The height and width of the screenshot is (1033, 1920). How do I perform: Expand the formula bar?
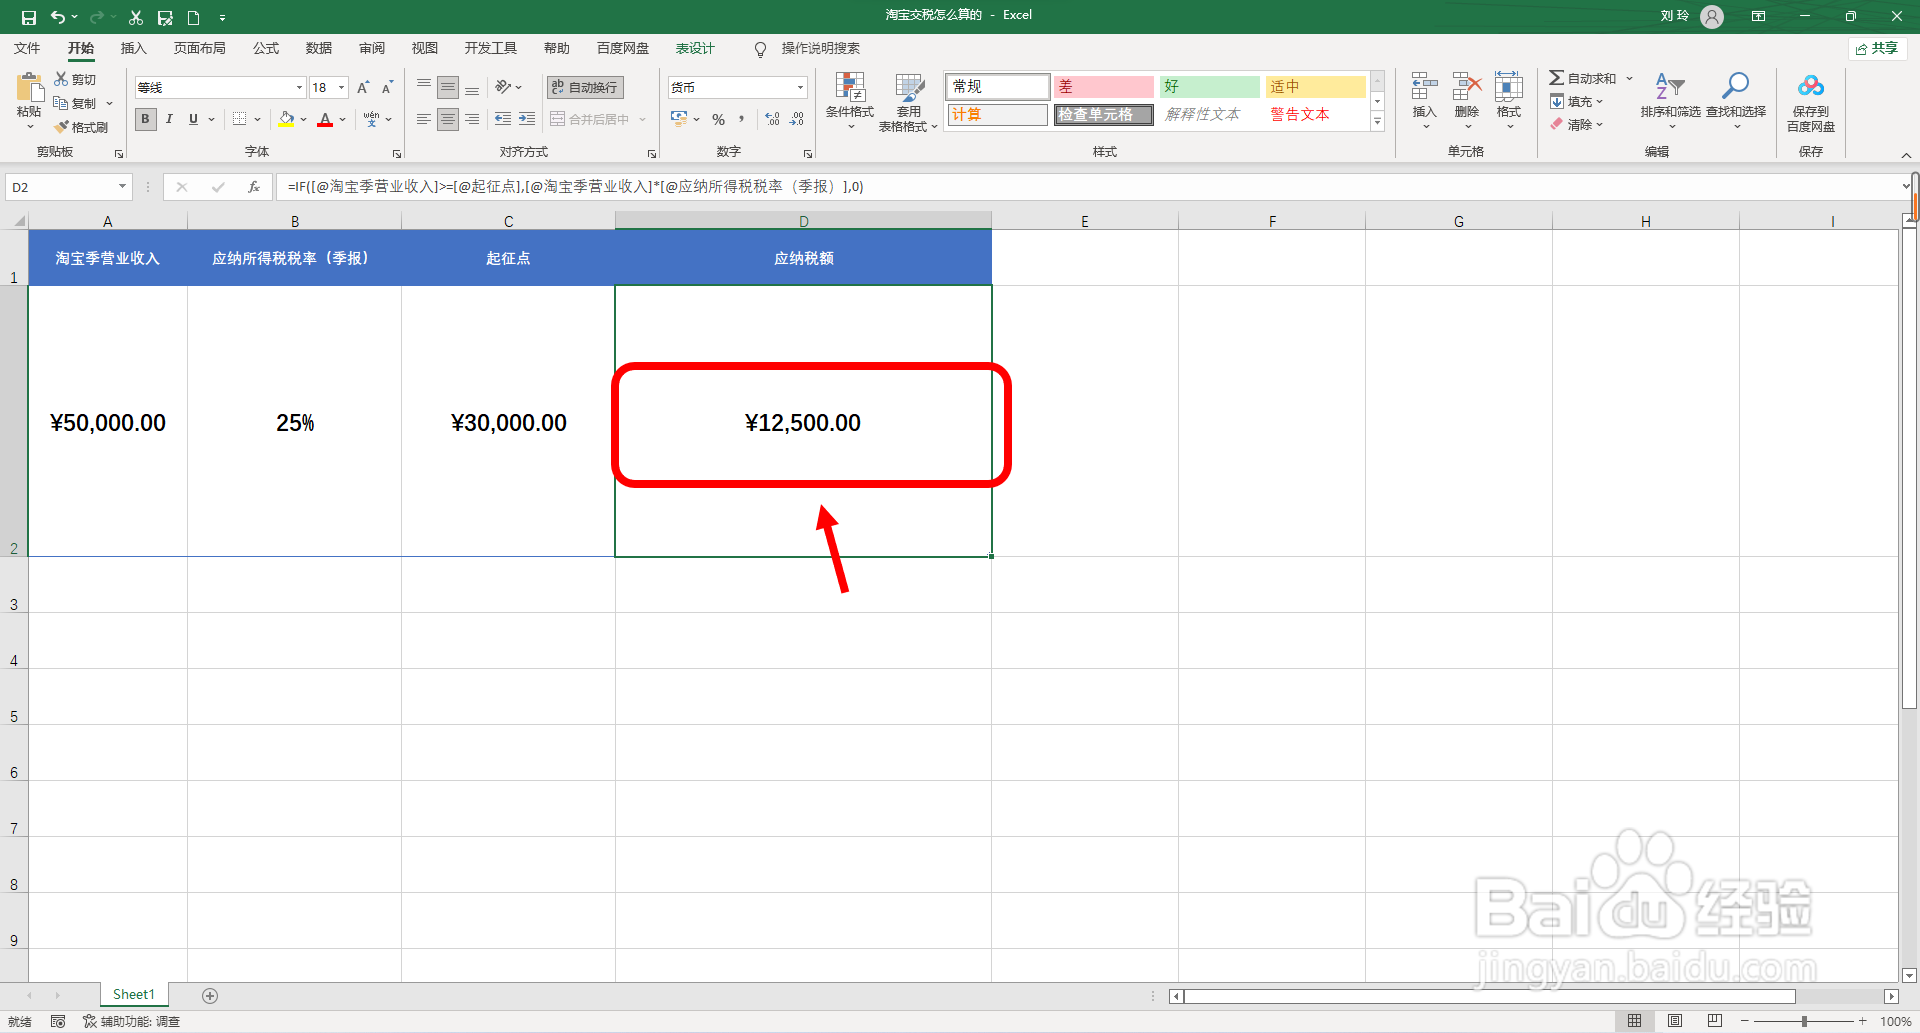click(x=1906, y=187)
